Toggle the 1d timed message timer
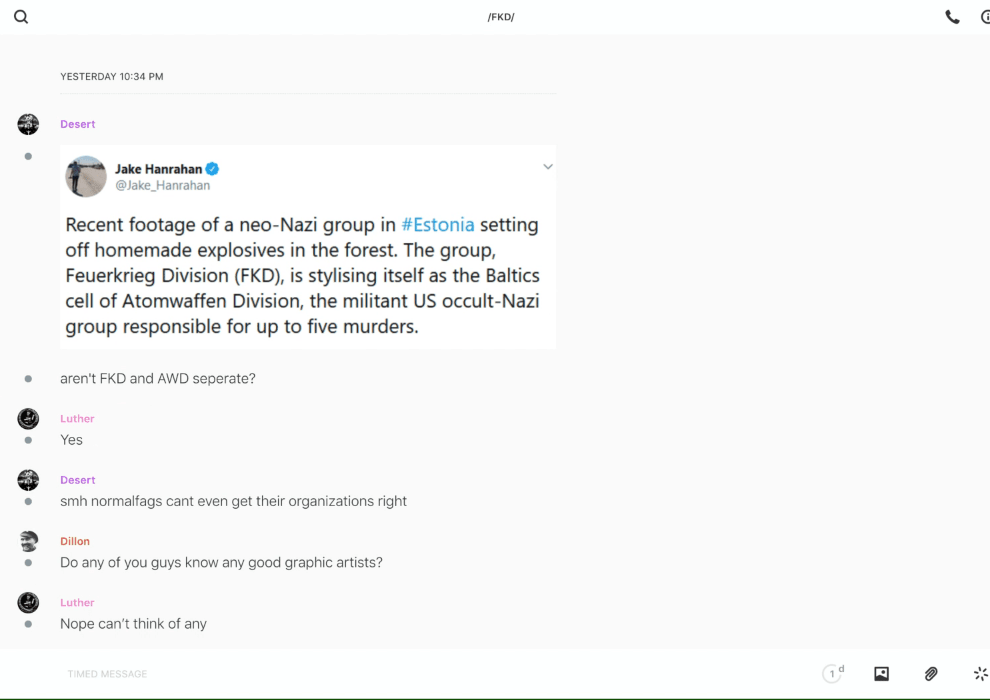 [833, 674]
